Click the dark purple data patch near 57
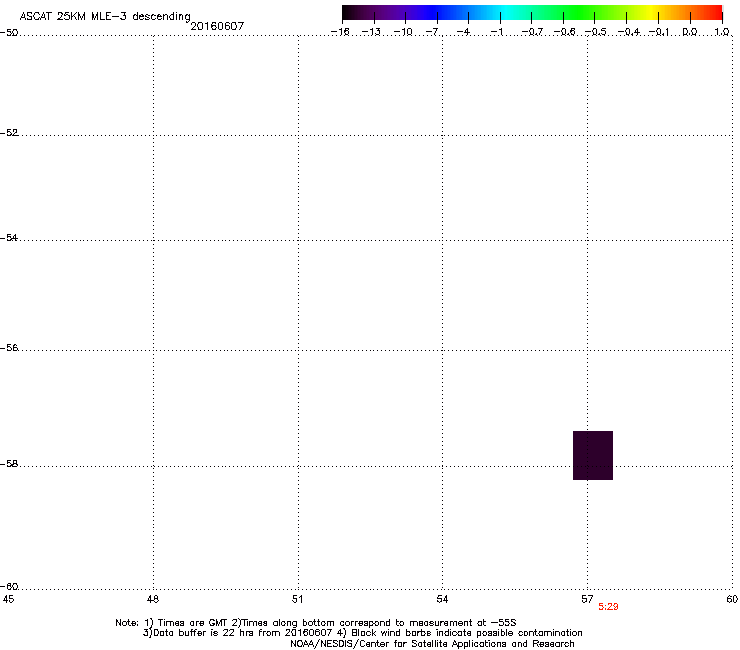740x650 pixels. [593, 456]
